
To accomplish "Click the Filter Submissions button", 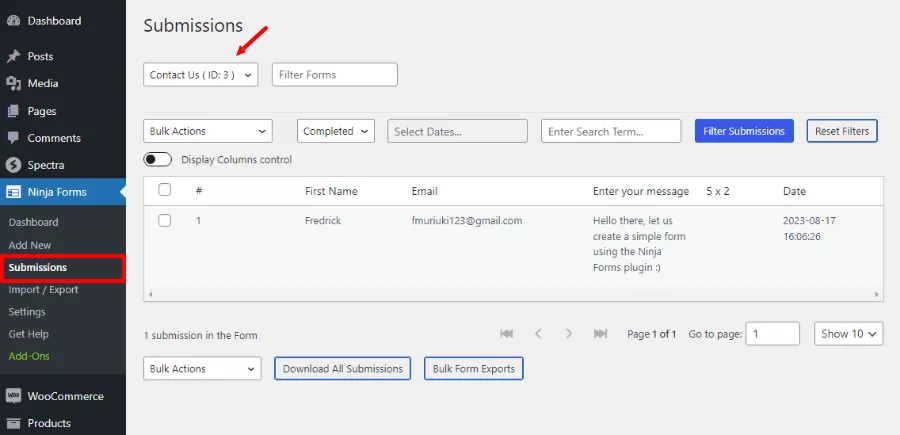I will [744, 131].
